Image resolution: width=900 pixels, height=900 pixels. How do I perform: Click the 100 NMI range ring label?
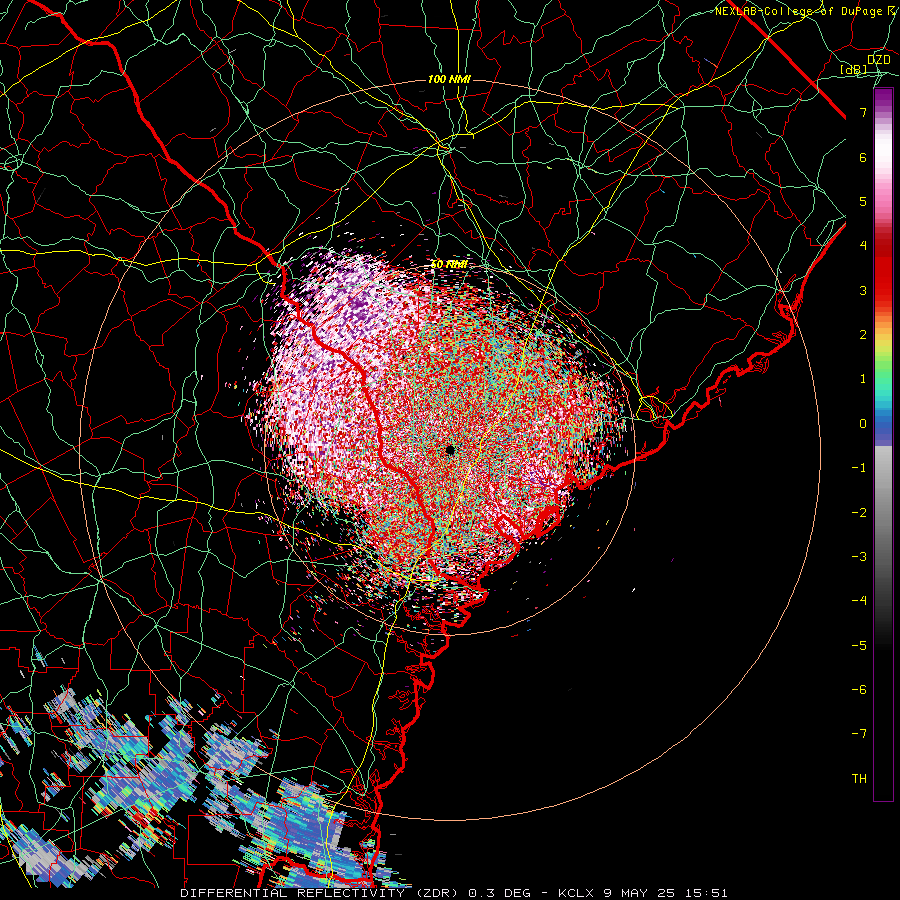[x=449, y=79]
